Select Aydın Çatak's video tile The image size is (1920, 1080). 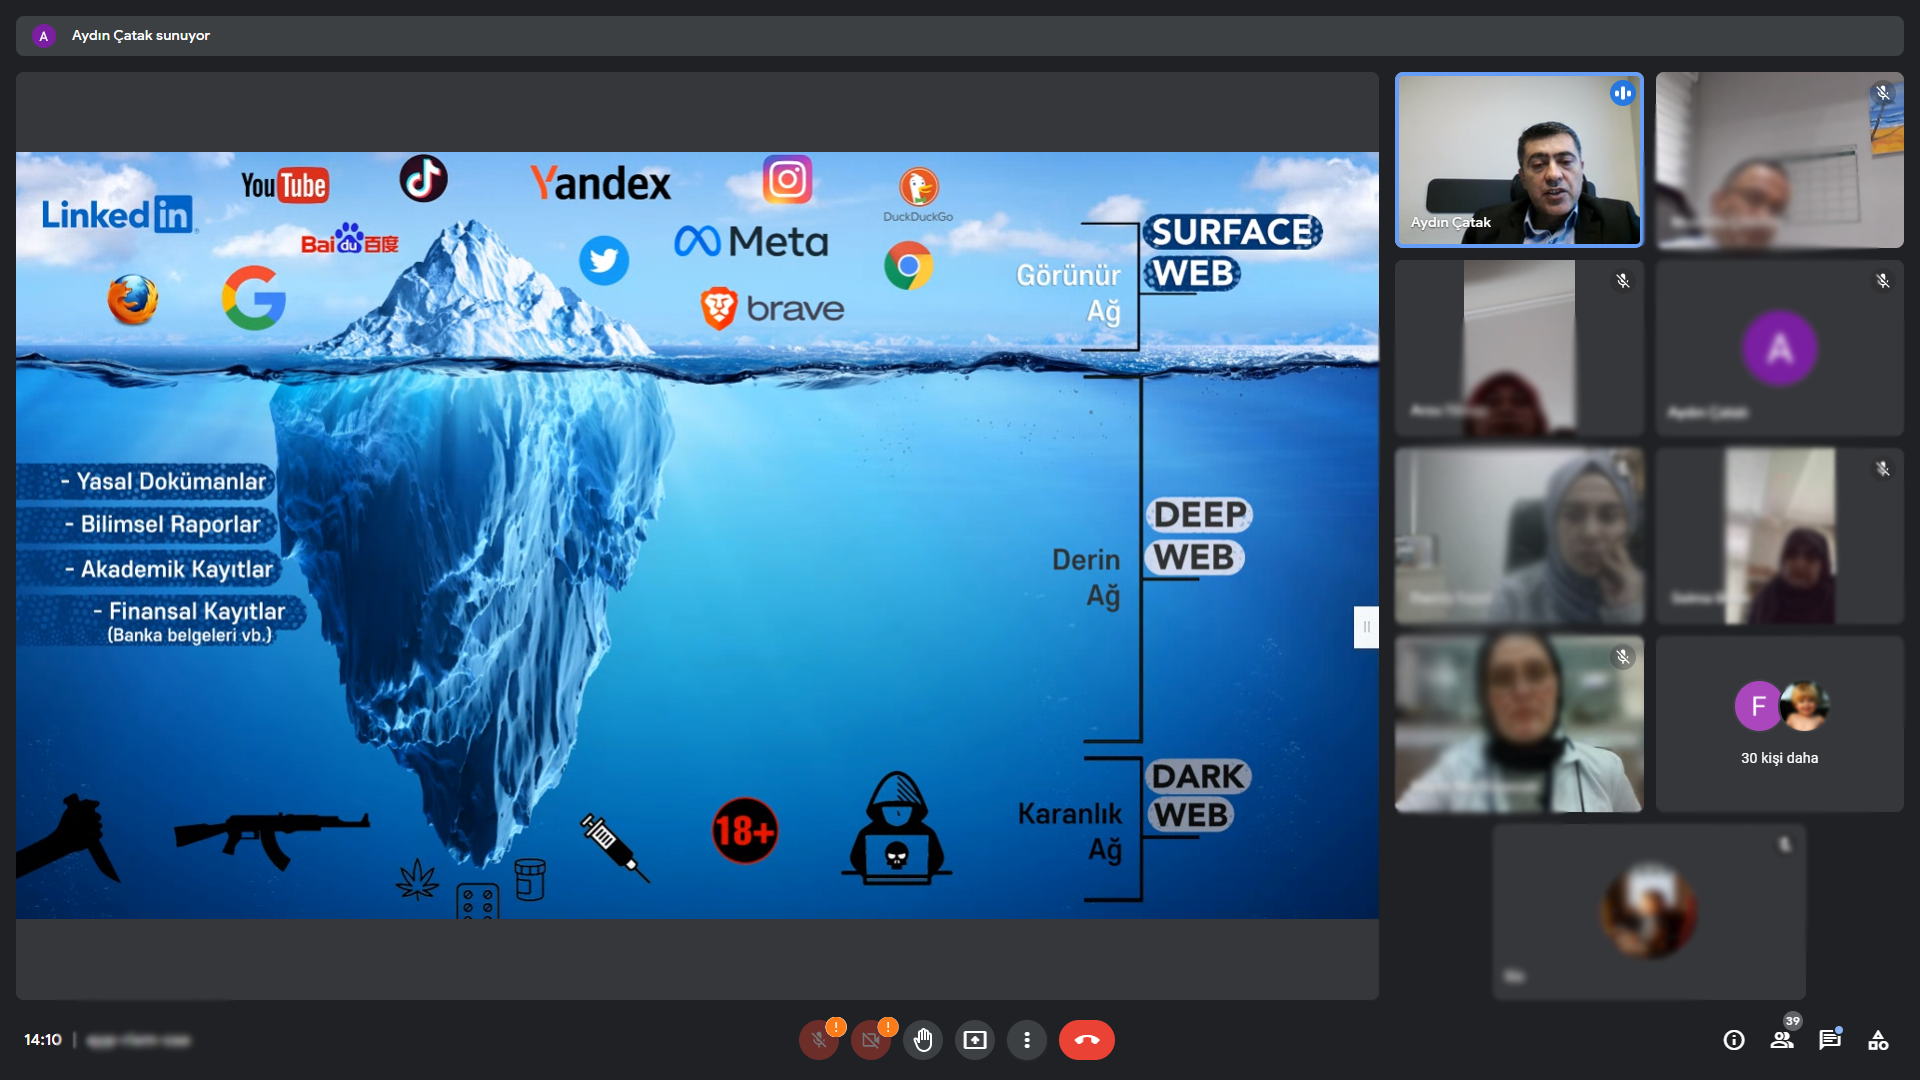1519,160
